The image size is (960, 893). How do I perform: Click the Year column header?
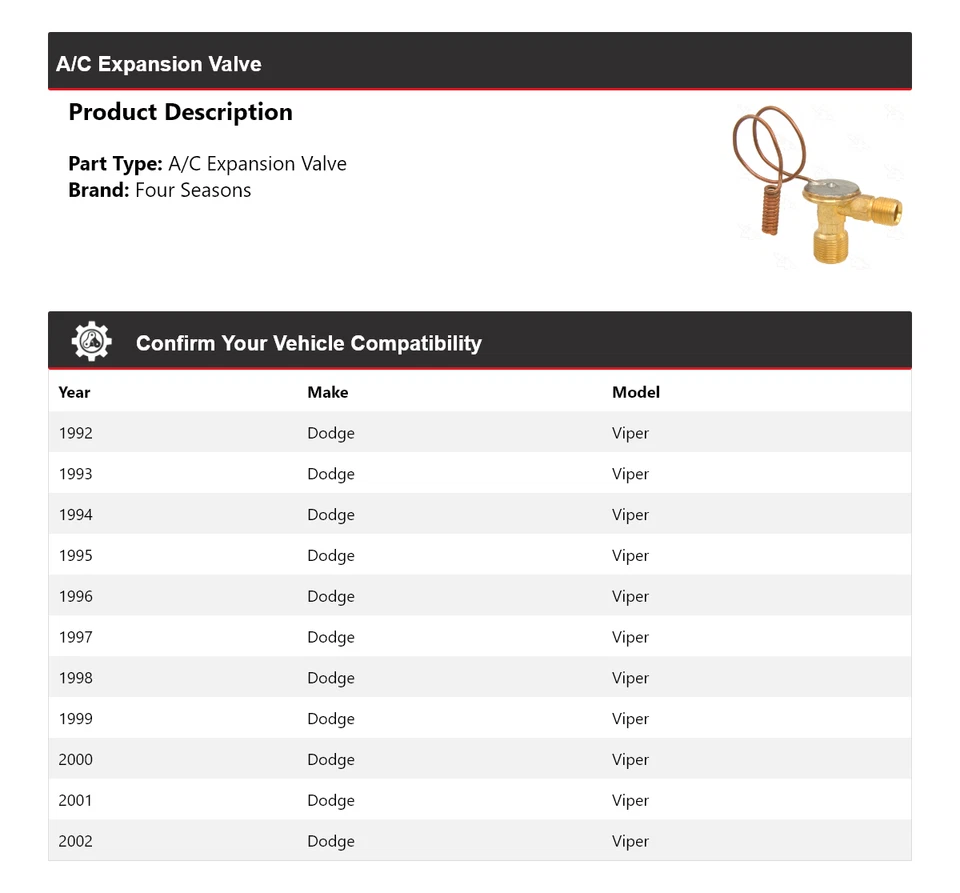74,392
